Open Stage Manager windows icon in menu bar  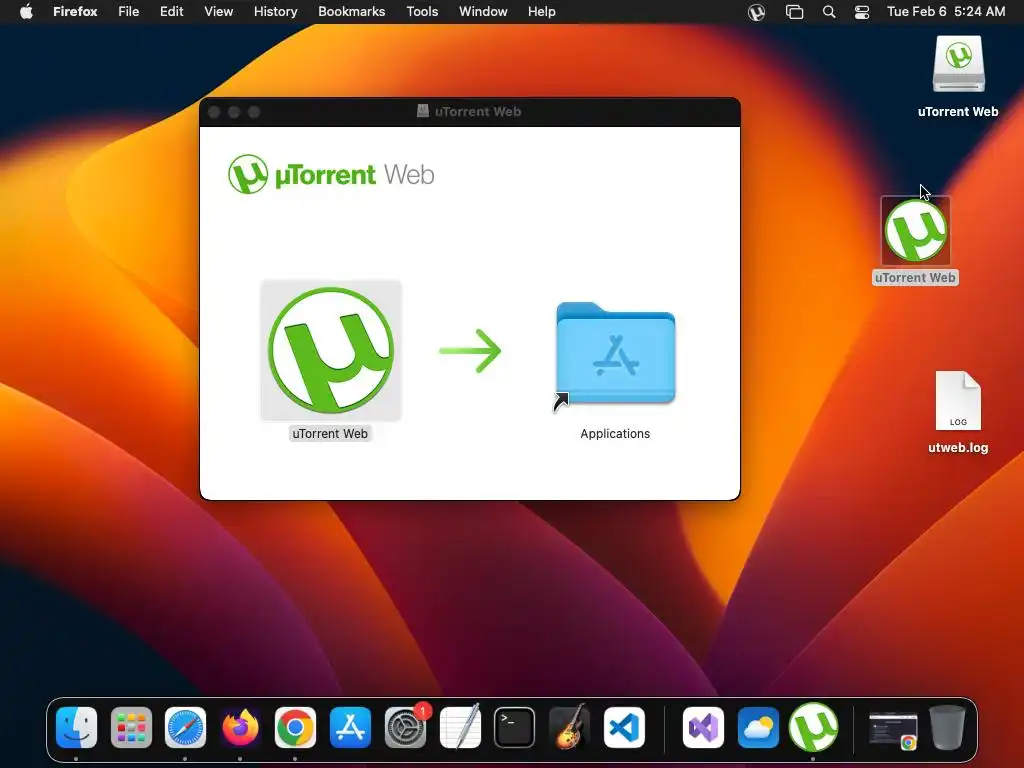click(x=794, y=12)
